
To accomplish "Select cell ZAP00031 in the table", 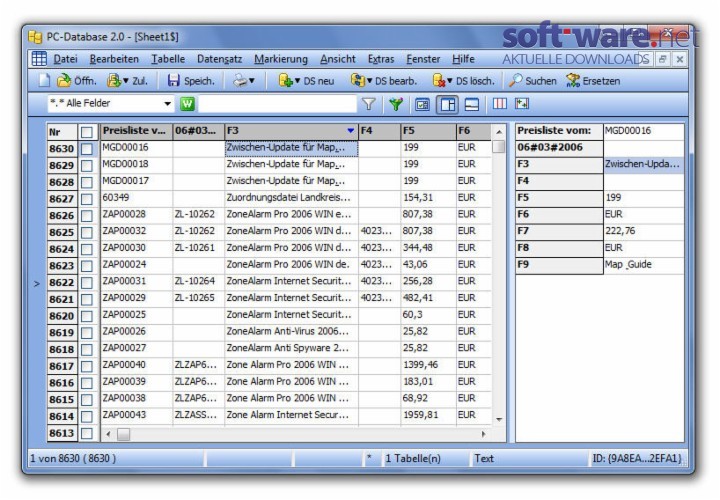I will [x=136, y=281].
